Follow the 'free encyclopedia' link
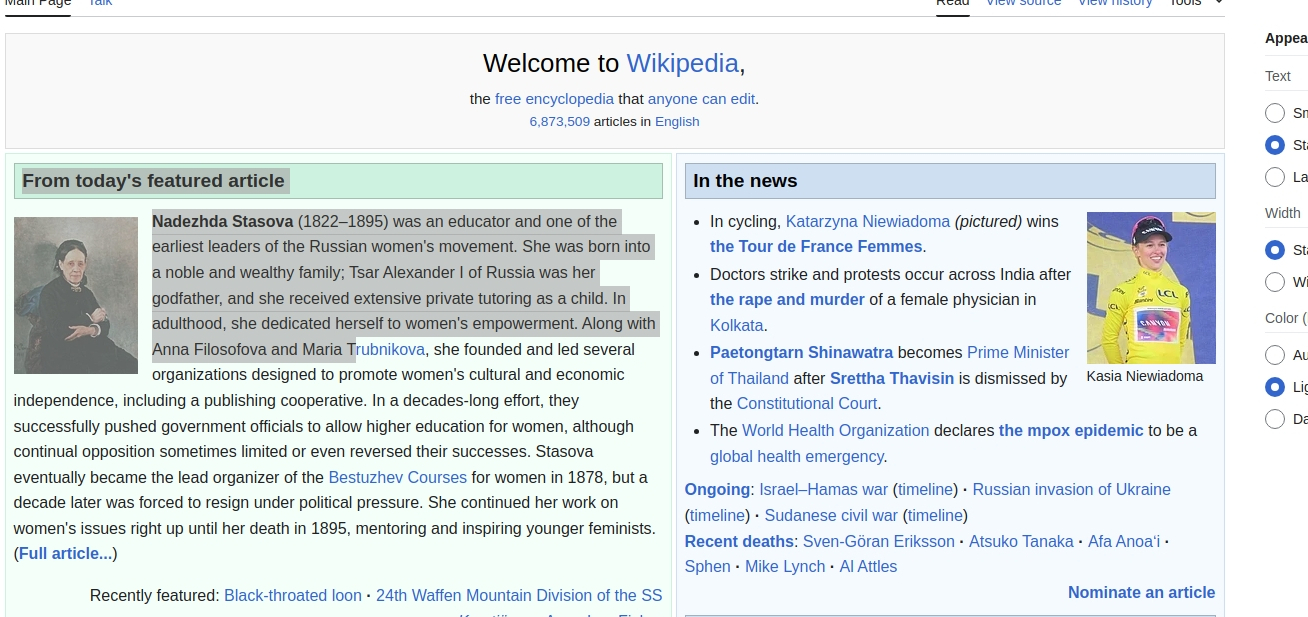Screen dimensions: 1308x617 tap(554, 99)
